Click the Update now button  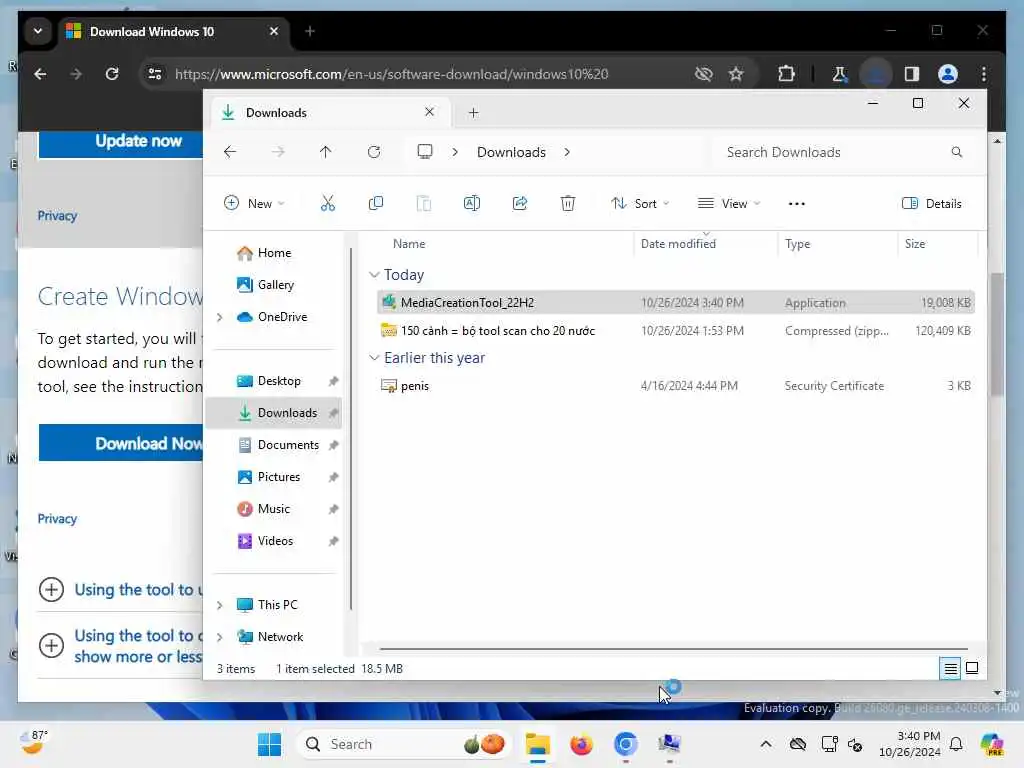click(x=121, y=144)
